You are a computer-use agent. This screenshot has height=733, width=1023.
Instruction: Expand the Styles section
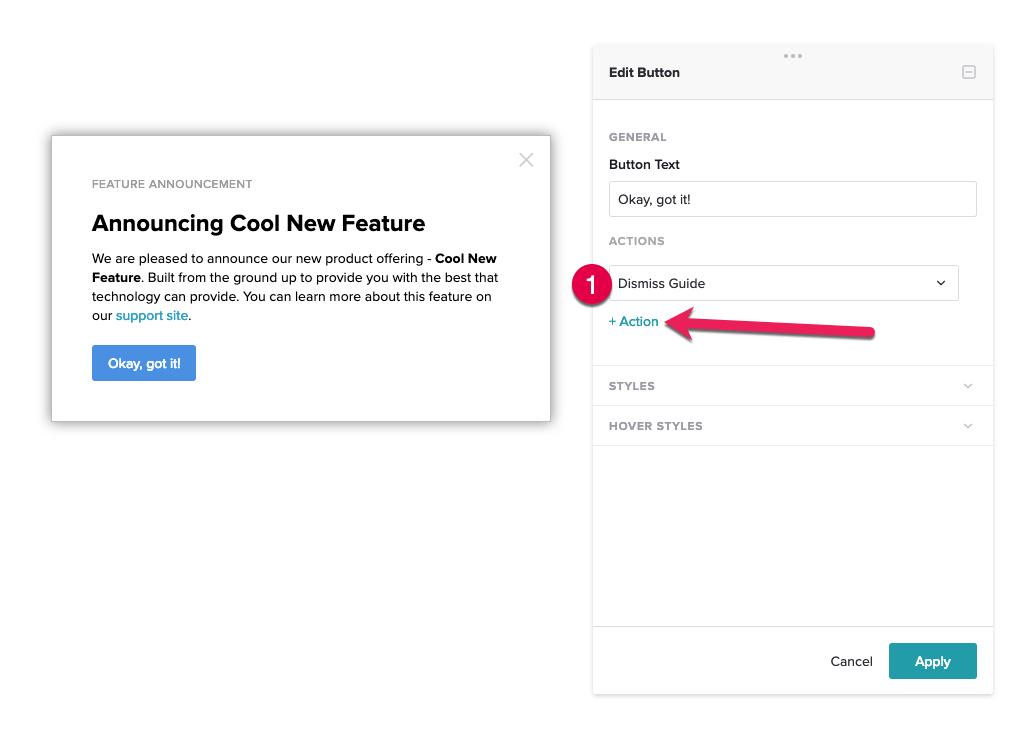(x=793, y=386)
